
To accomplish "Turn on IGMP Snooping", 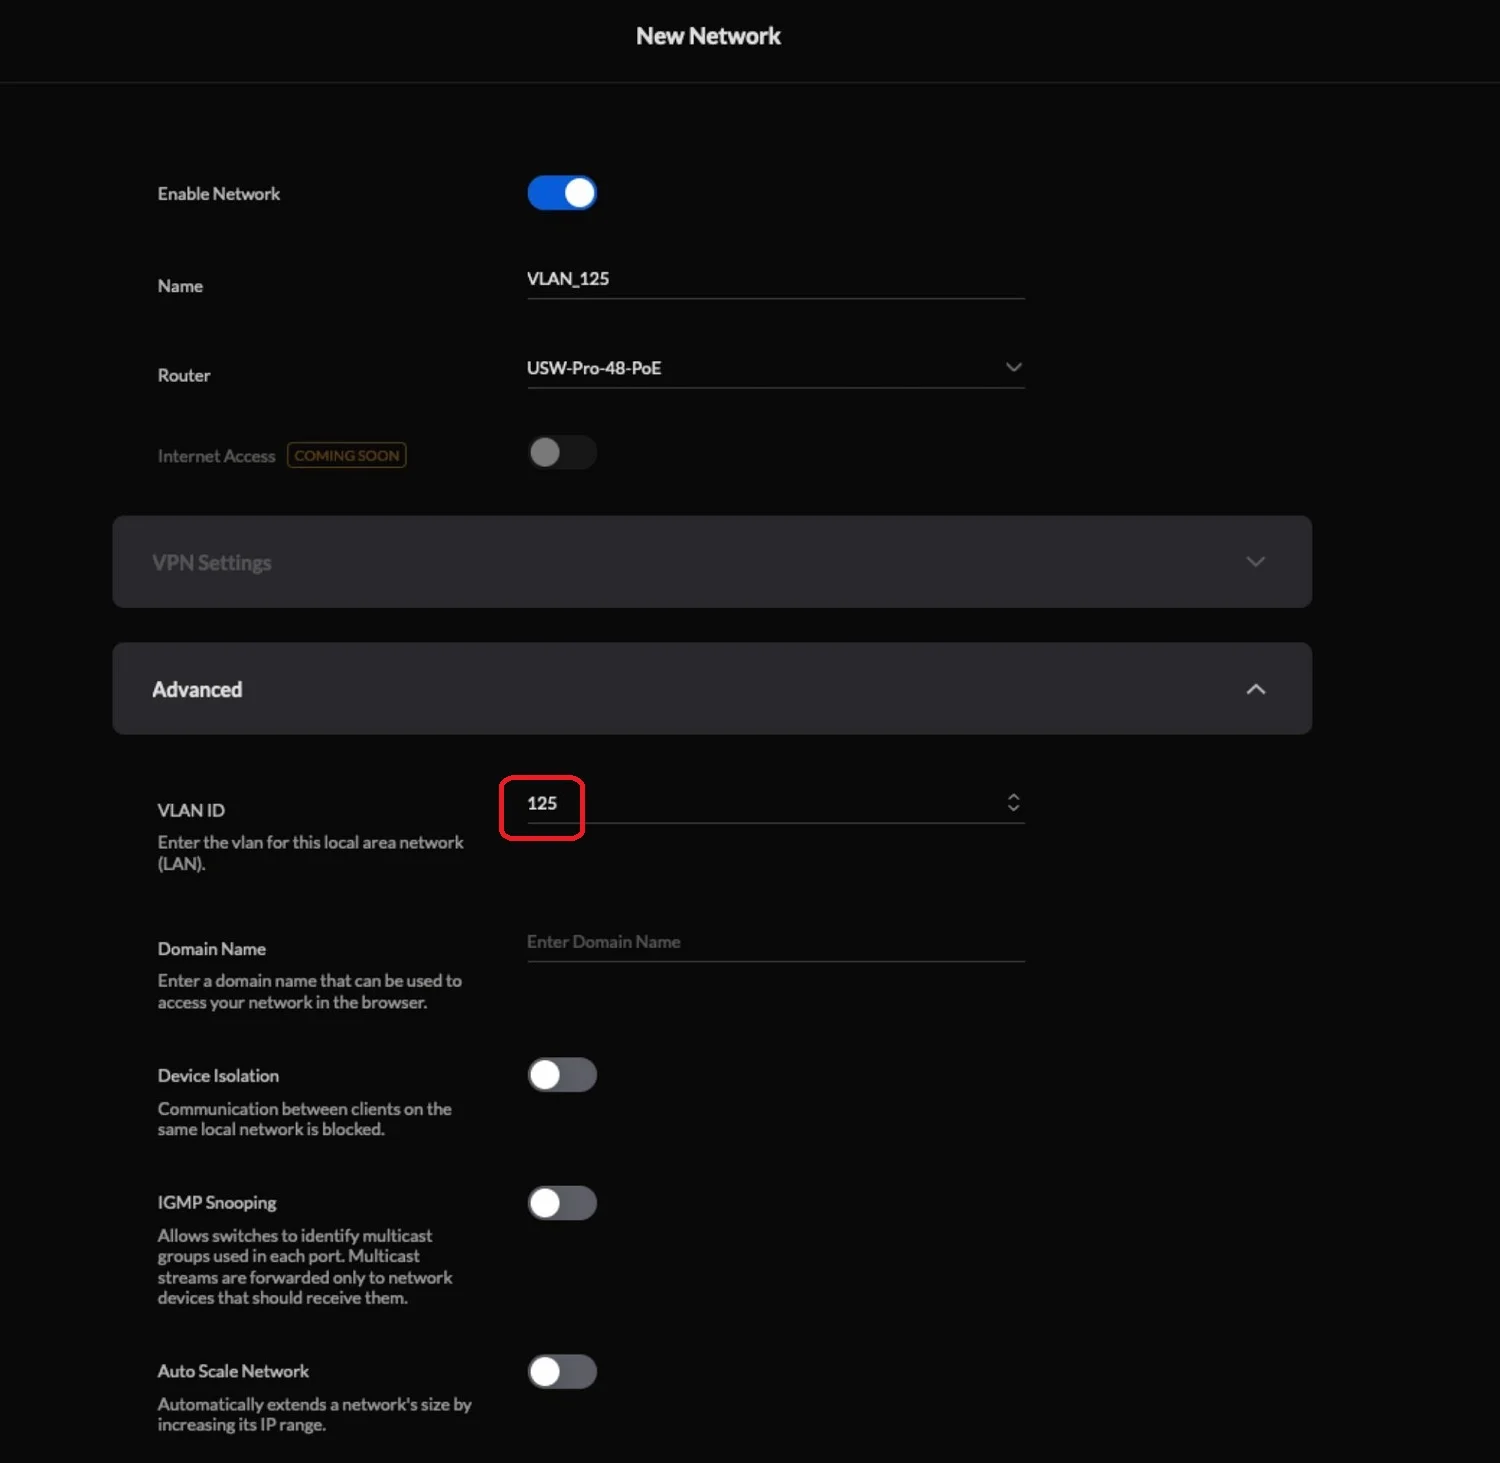I will [x=562, y=1203].
